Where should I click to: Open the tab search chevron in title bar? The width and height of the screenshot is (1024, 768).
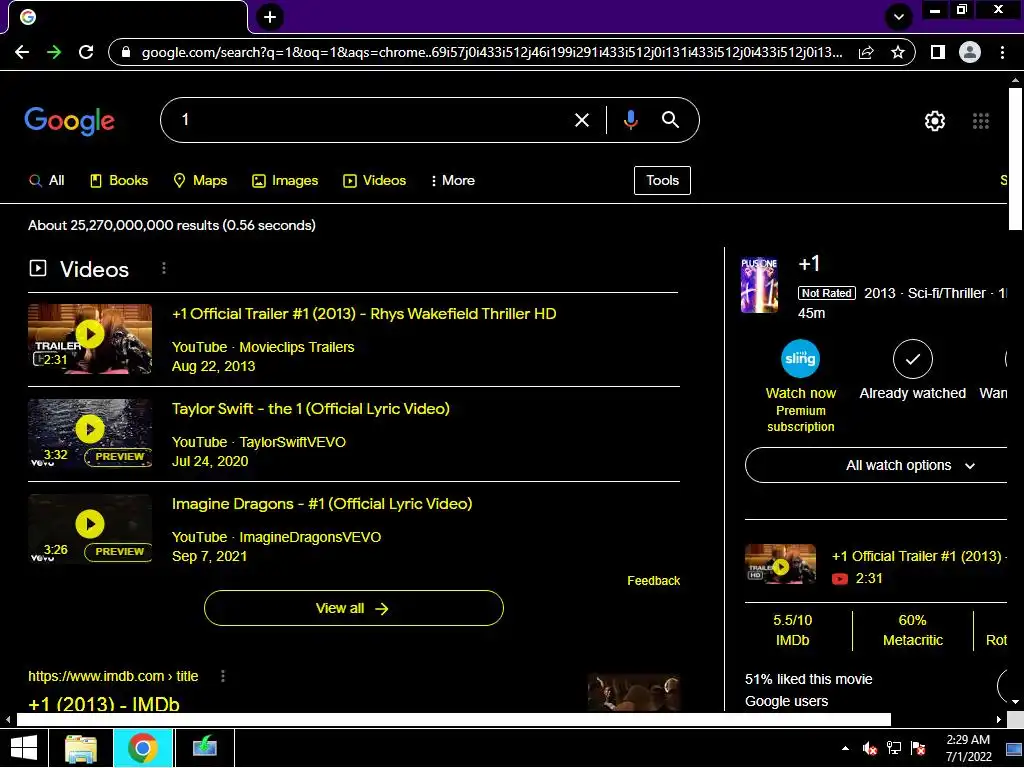click(899, 17)
